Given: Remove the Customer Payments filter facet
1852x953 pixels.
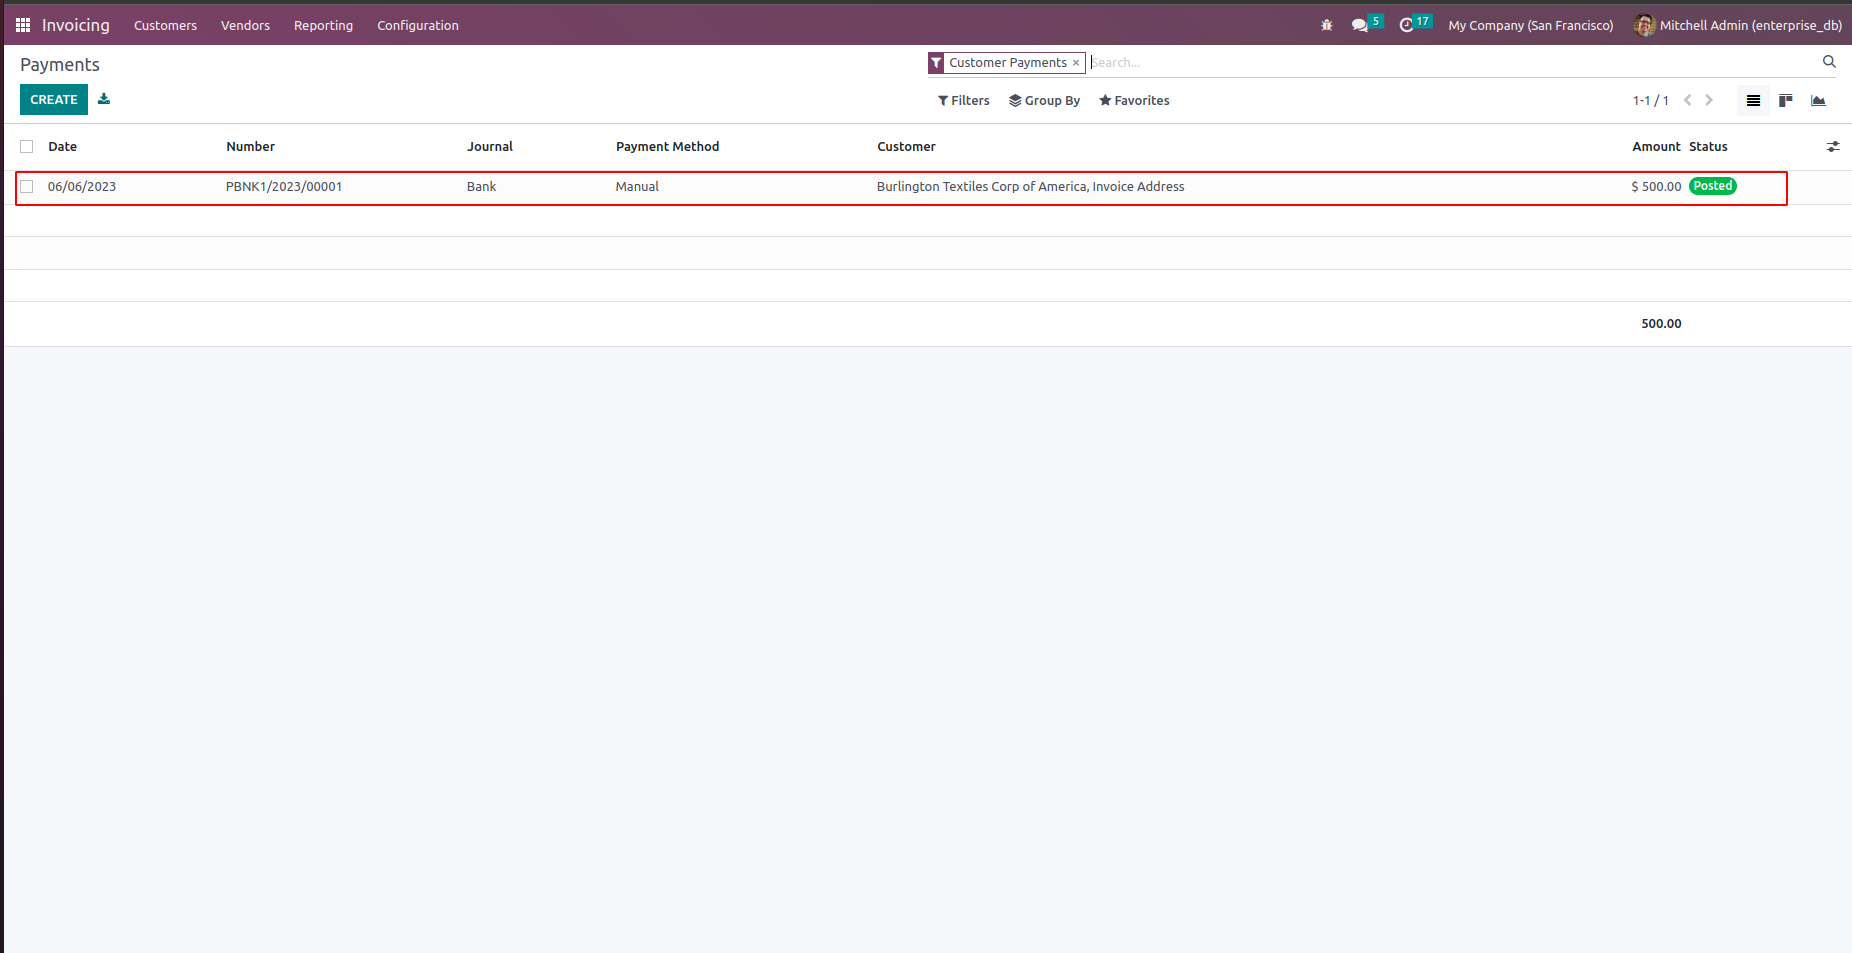Looking at the screenshot, I should (x=1076, y=63).
